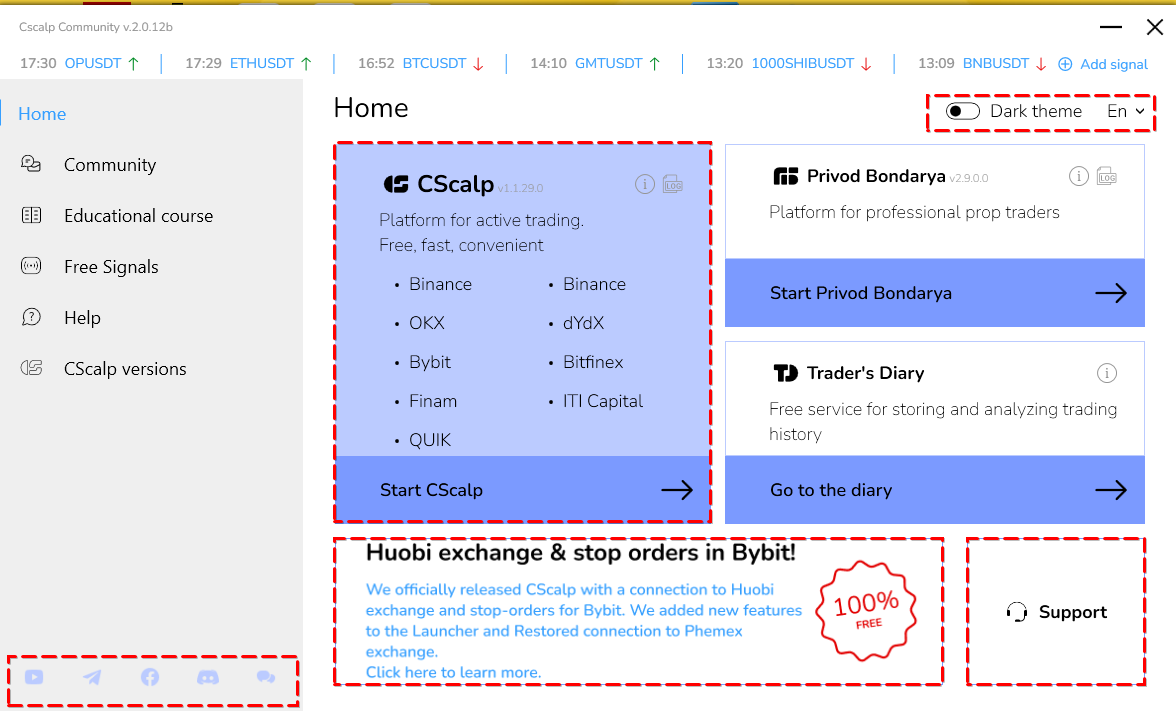Click the Privod Bondarya info icon
Screen dimensions: 1176x711
1078,176
